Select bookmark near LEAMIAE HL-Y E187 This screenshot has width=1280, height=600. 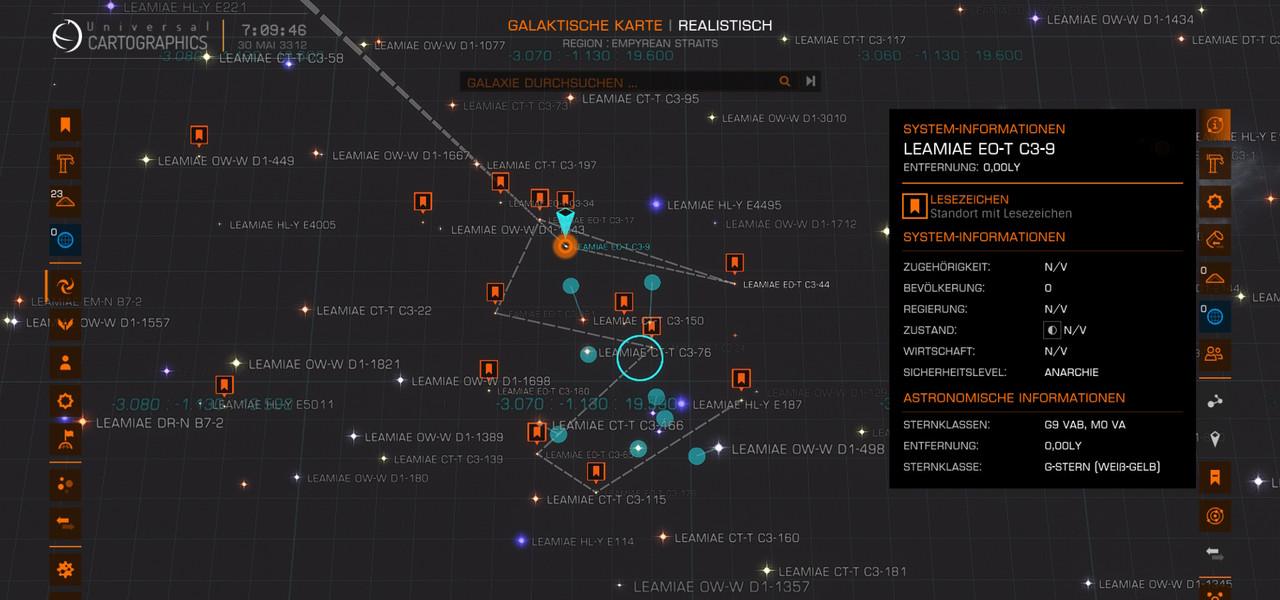point(741,379)
